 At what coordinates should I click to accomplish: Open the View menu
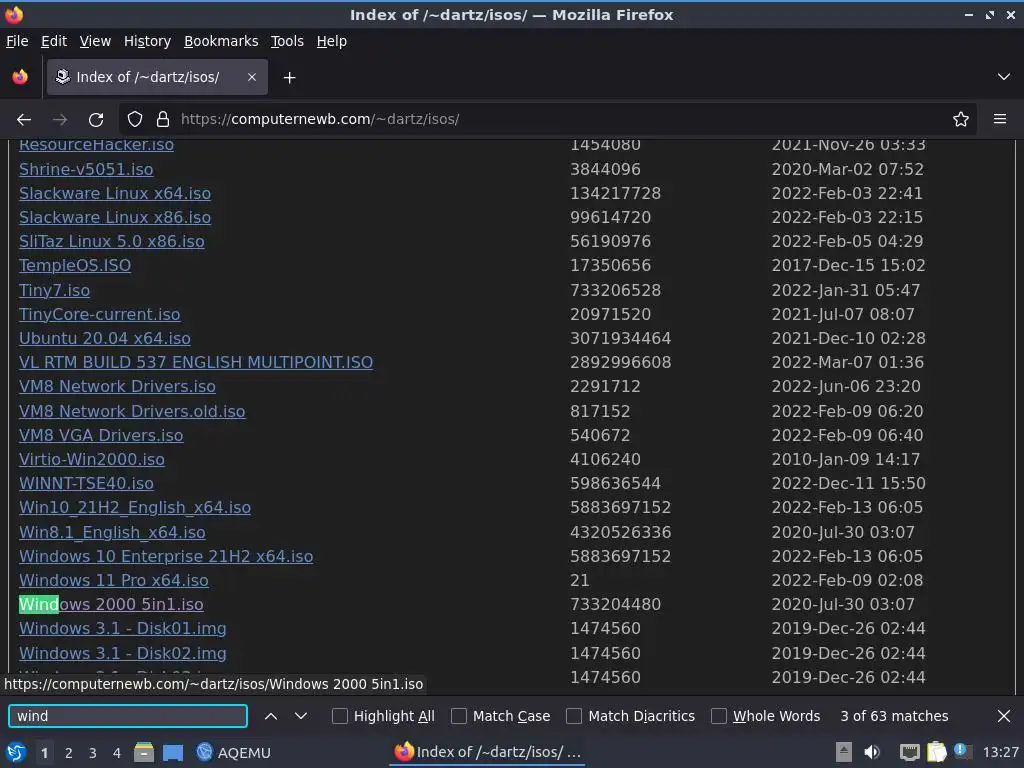(95, 41)
